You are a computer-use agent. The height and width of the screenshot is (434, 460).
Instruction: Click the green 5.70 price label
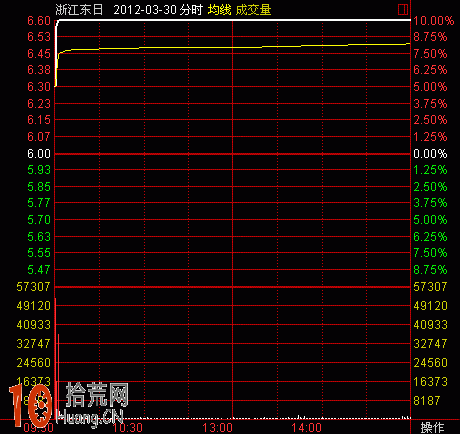click(x=39, y=220)
